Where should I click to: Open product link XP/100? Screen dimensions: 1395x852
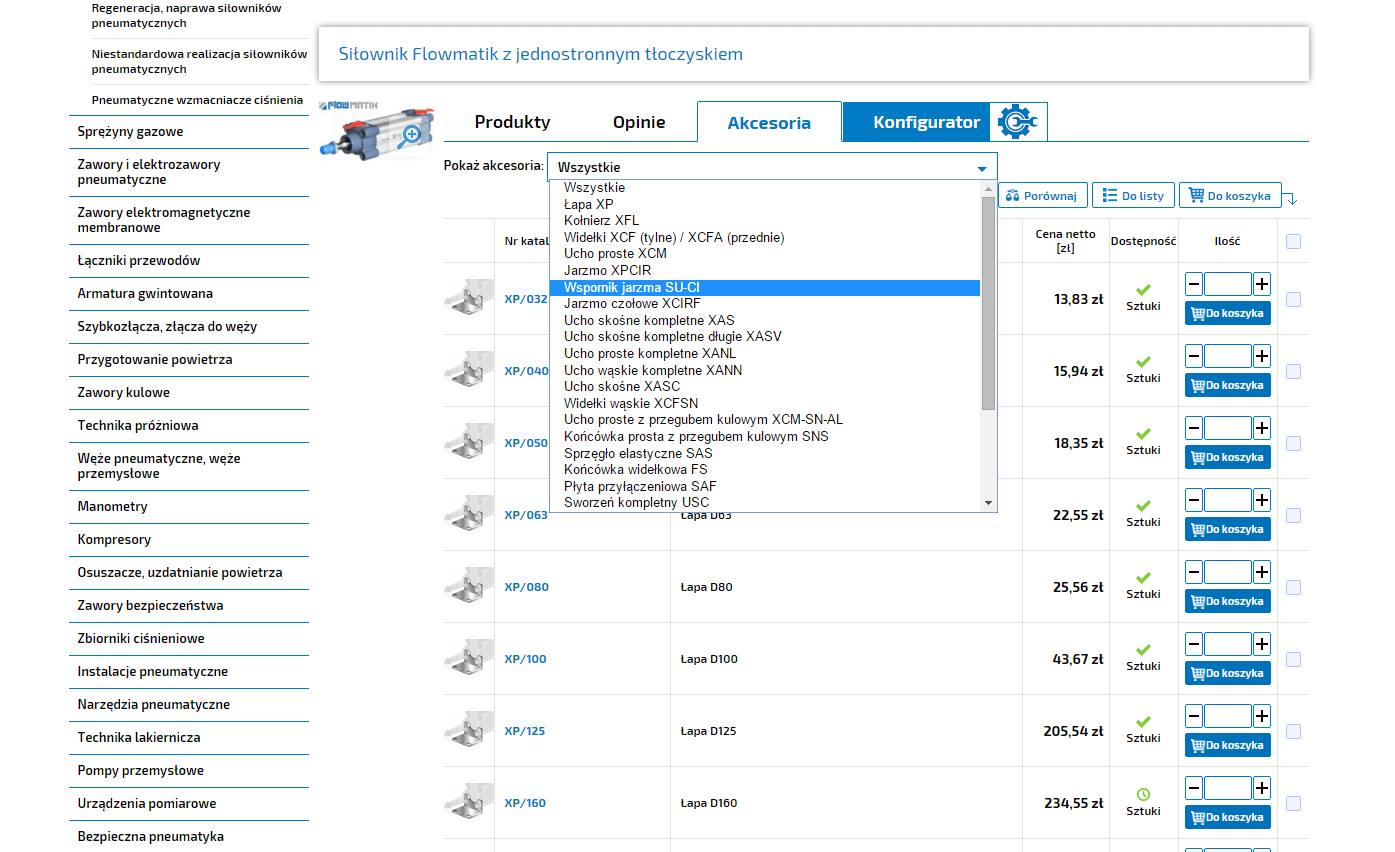(525, 659)
